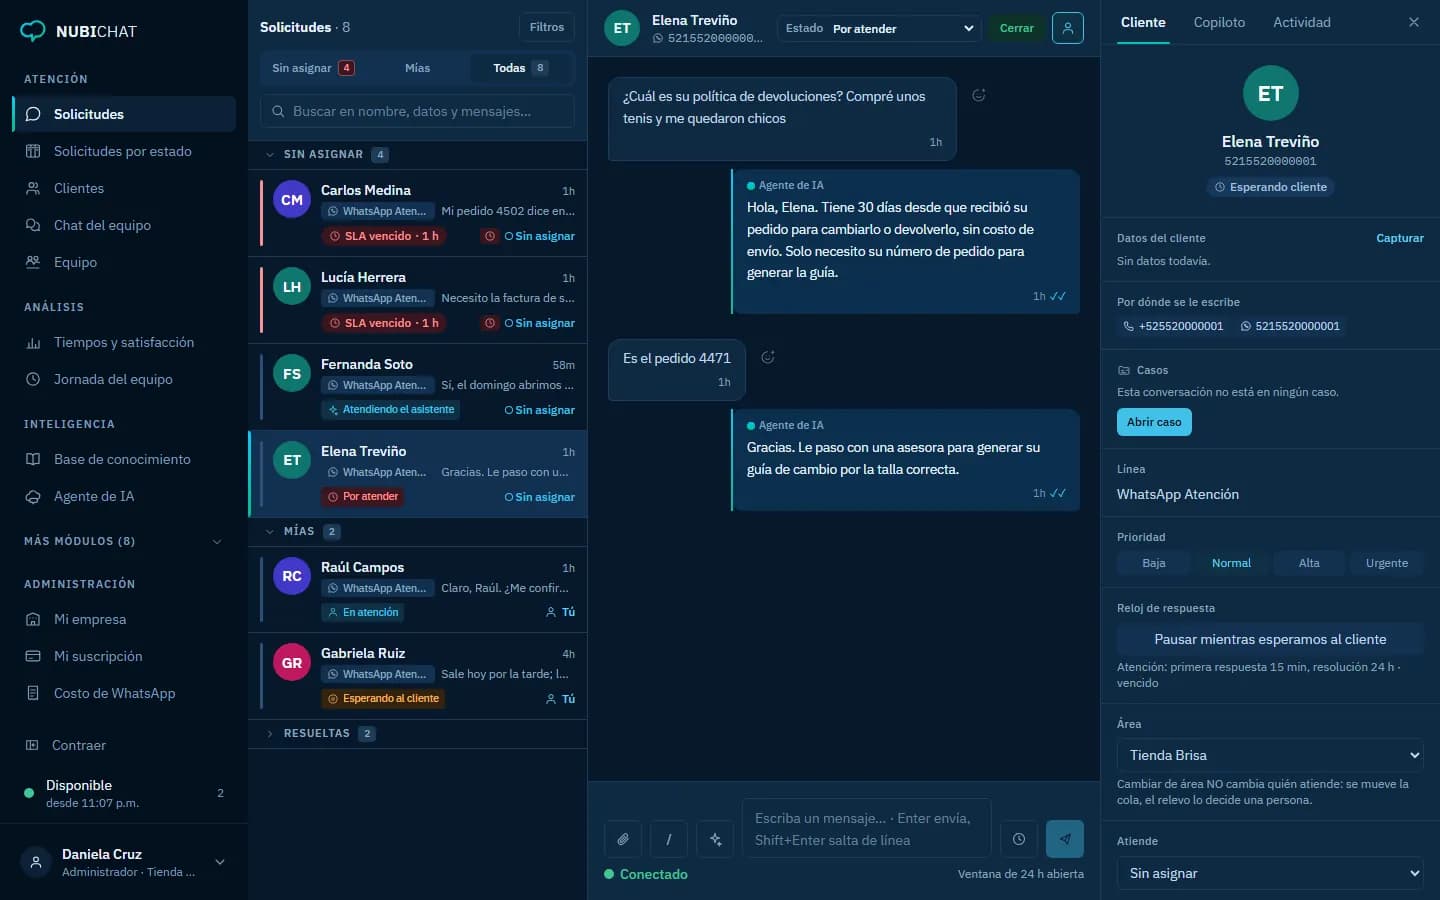This screenshot has width=1440, height=900.
Task: Set priority to Baja
Action: click(1154, 563)
